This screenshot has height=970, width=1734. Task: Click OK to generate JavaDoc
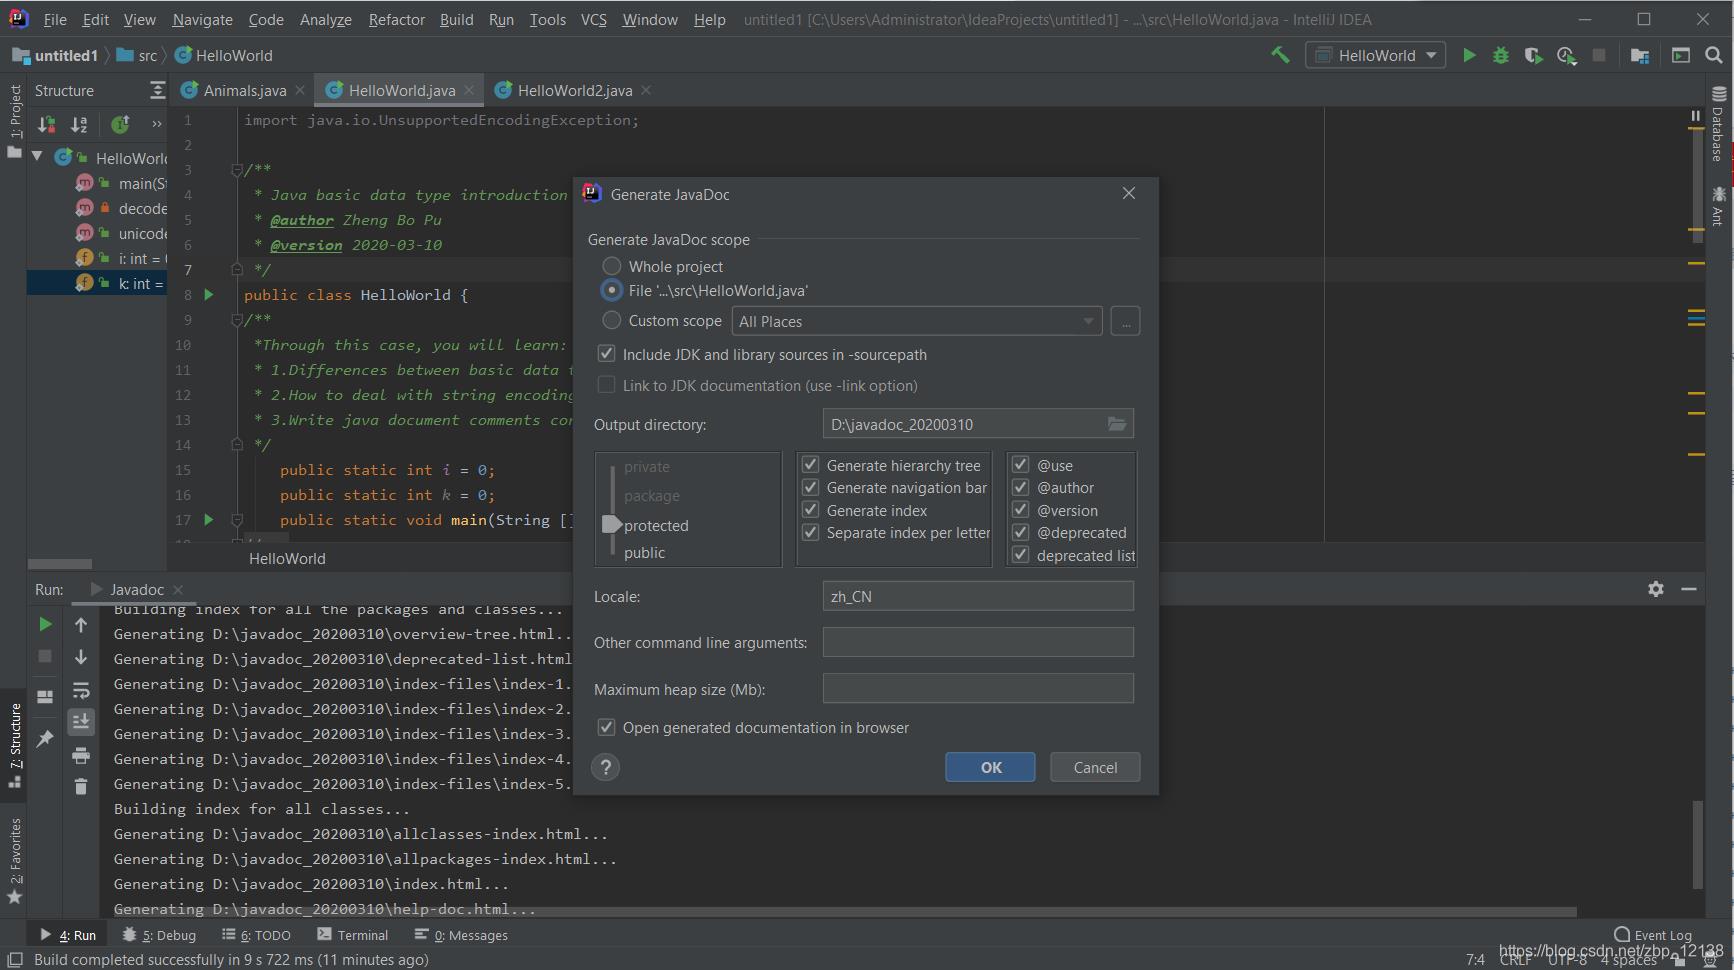click(990, 767)
